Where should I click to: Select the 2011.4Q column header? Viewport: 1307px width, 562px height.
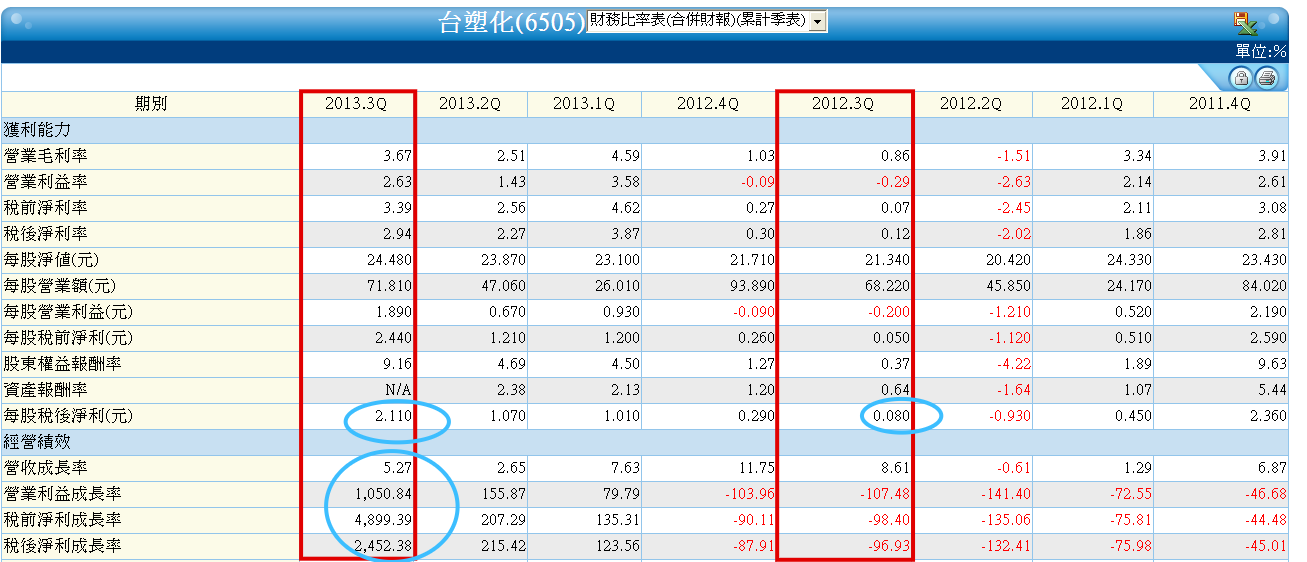[1220, 104]
